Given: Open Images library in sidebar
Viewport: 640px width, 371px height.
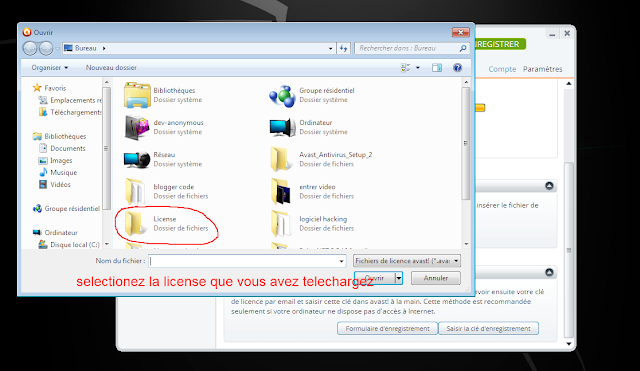Looking at the screenshot, I should 56,161.
